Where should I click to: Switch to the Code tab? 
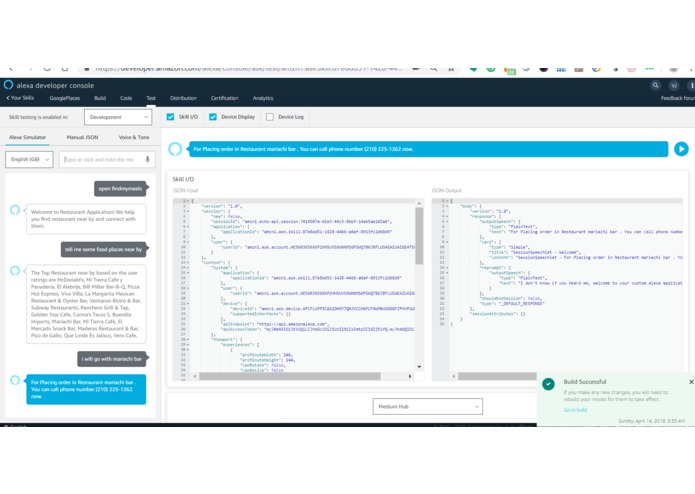(x=126, y=98)
